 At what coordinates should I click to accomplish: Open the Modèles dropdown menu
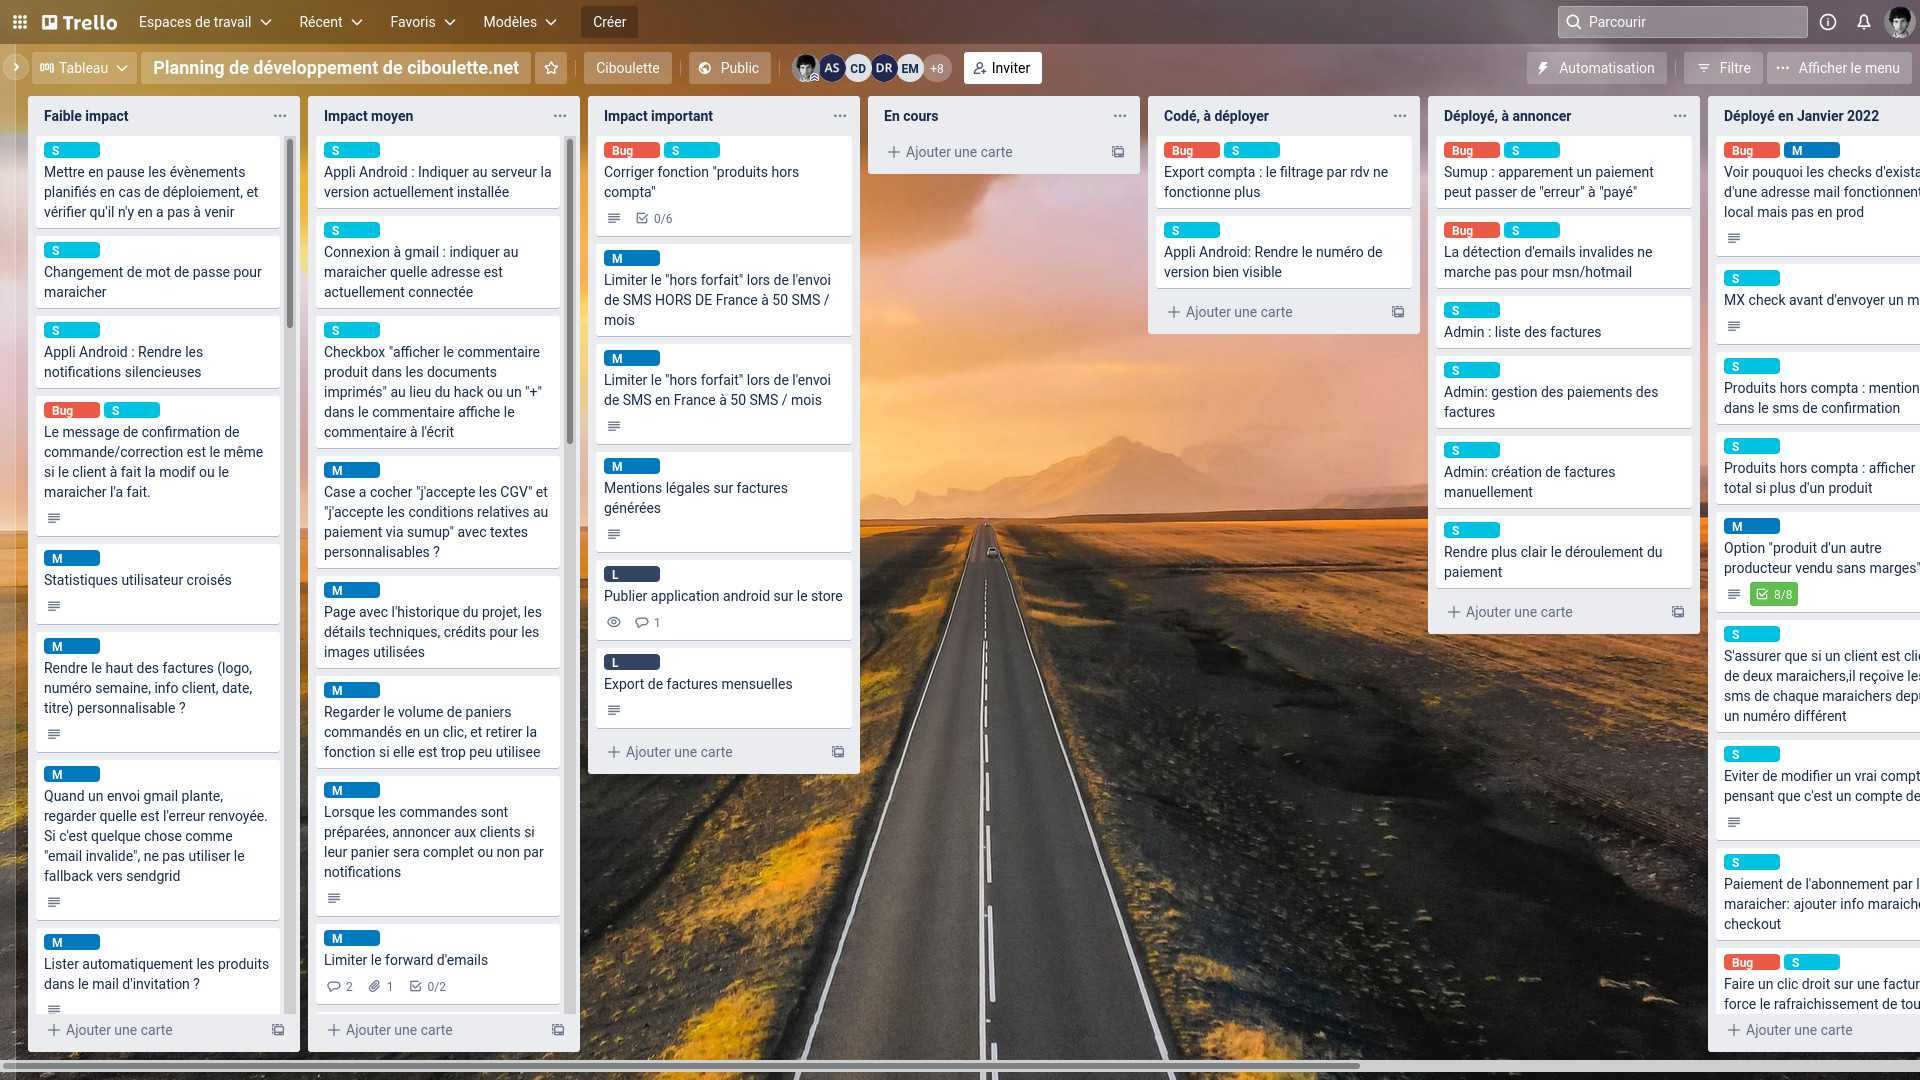point(521,22)
